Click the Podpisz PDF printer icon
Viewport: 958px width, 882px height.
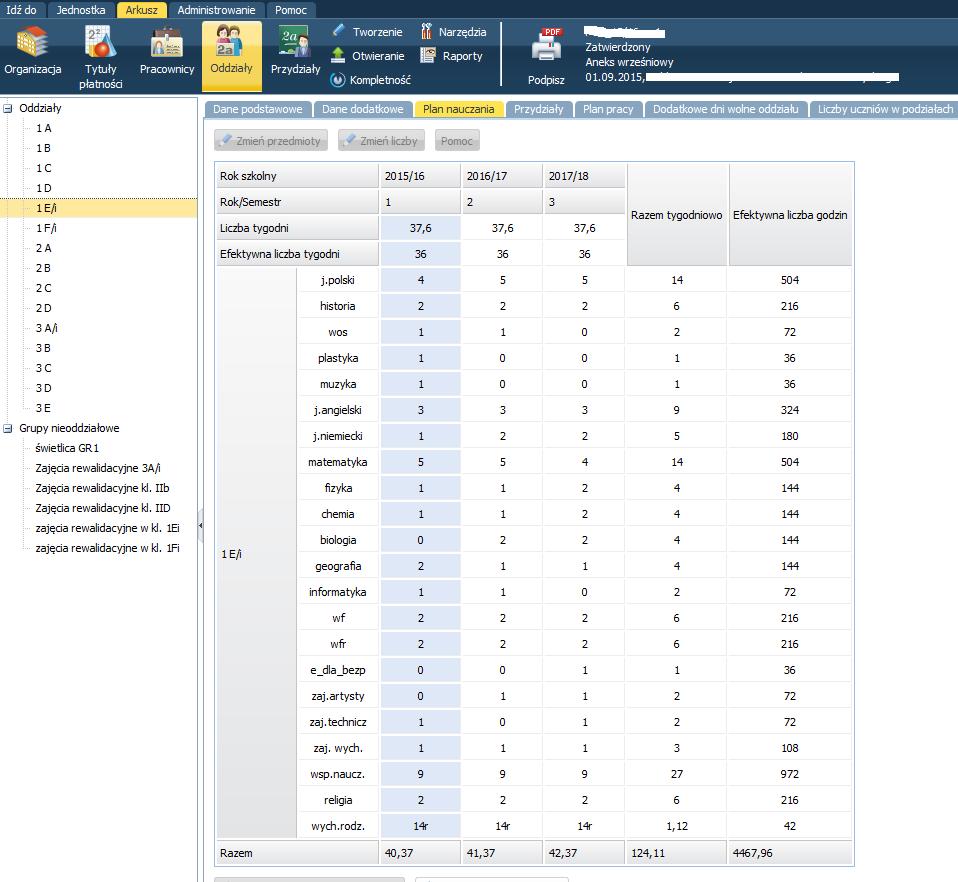tap(546, 46)
